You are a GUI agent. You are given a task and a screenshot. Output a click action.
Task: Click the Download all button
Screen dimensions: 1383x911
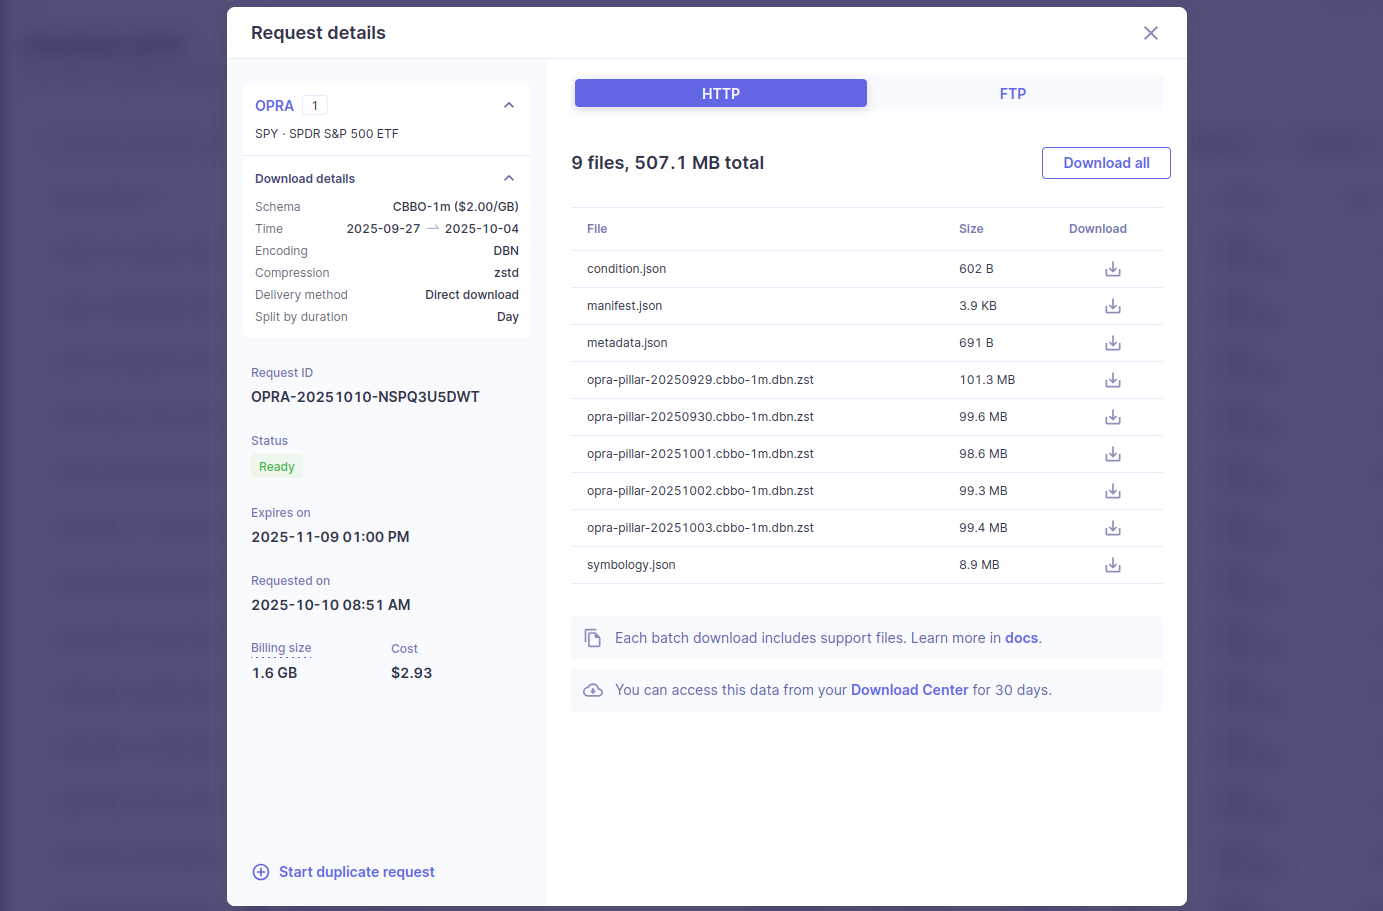1106,163
